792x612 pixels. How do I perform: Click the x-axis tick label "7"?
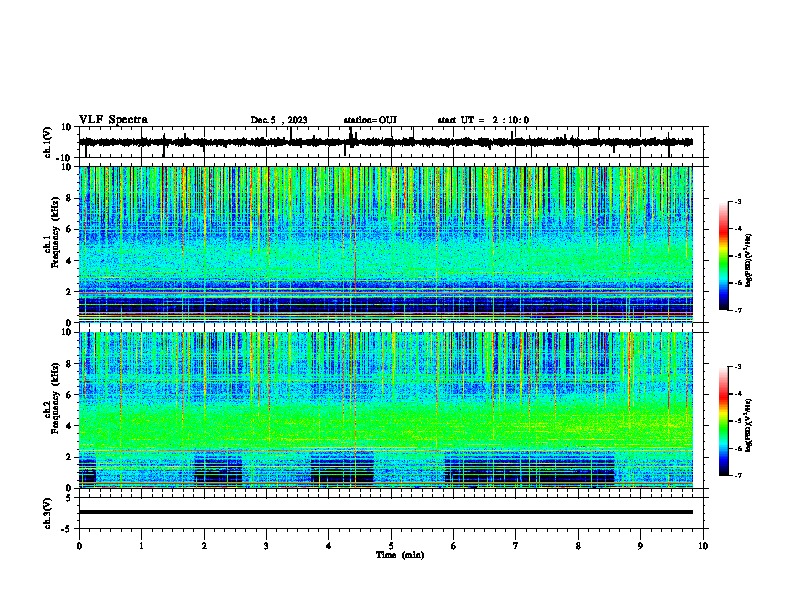click(516, 546)
